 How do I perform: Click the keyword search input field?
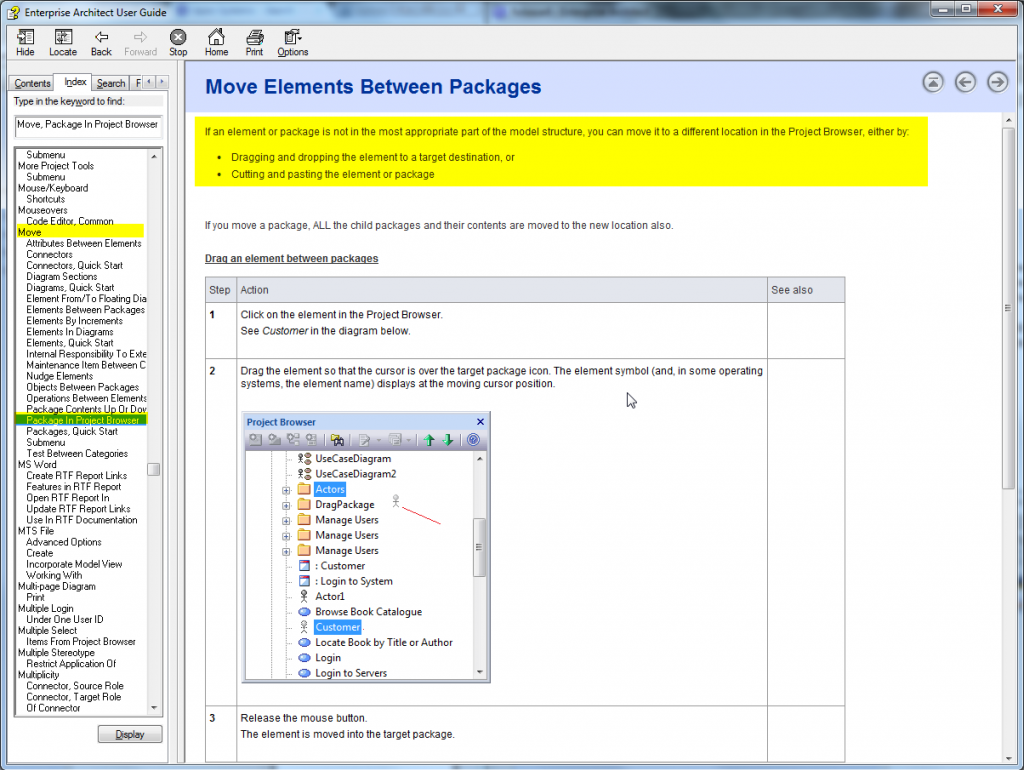[87, 125]
